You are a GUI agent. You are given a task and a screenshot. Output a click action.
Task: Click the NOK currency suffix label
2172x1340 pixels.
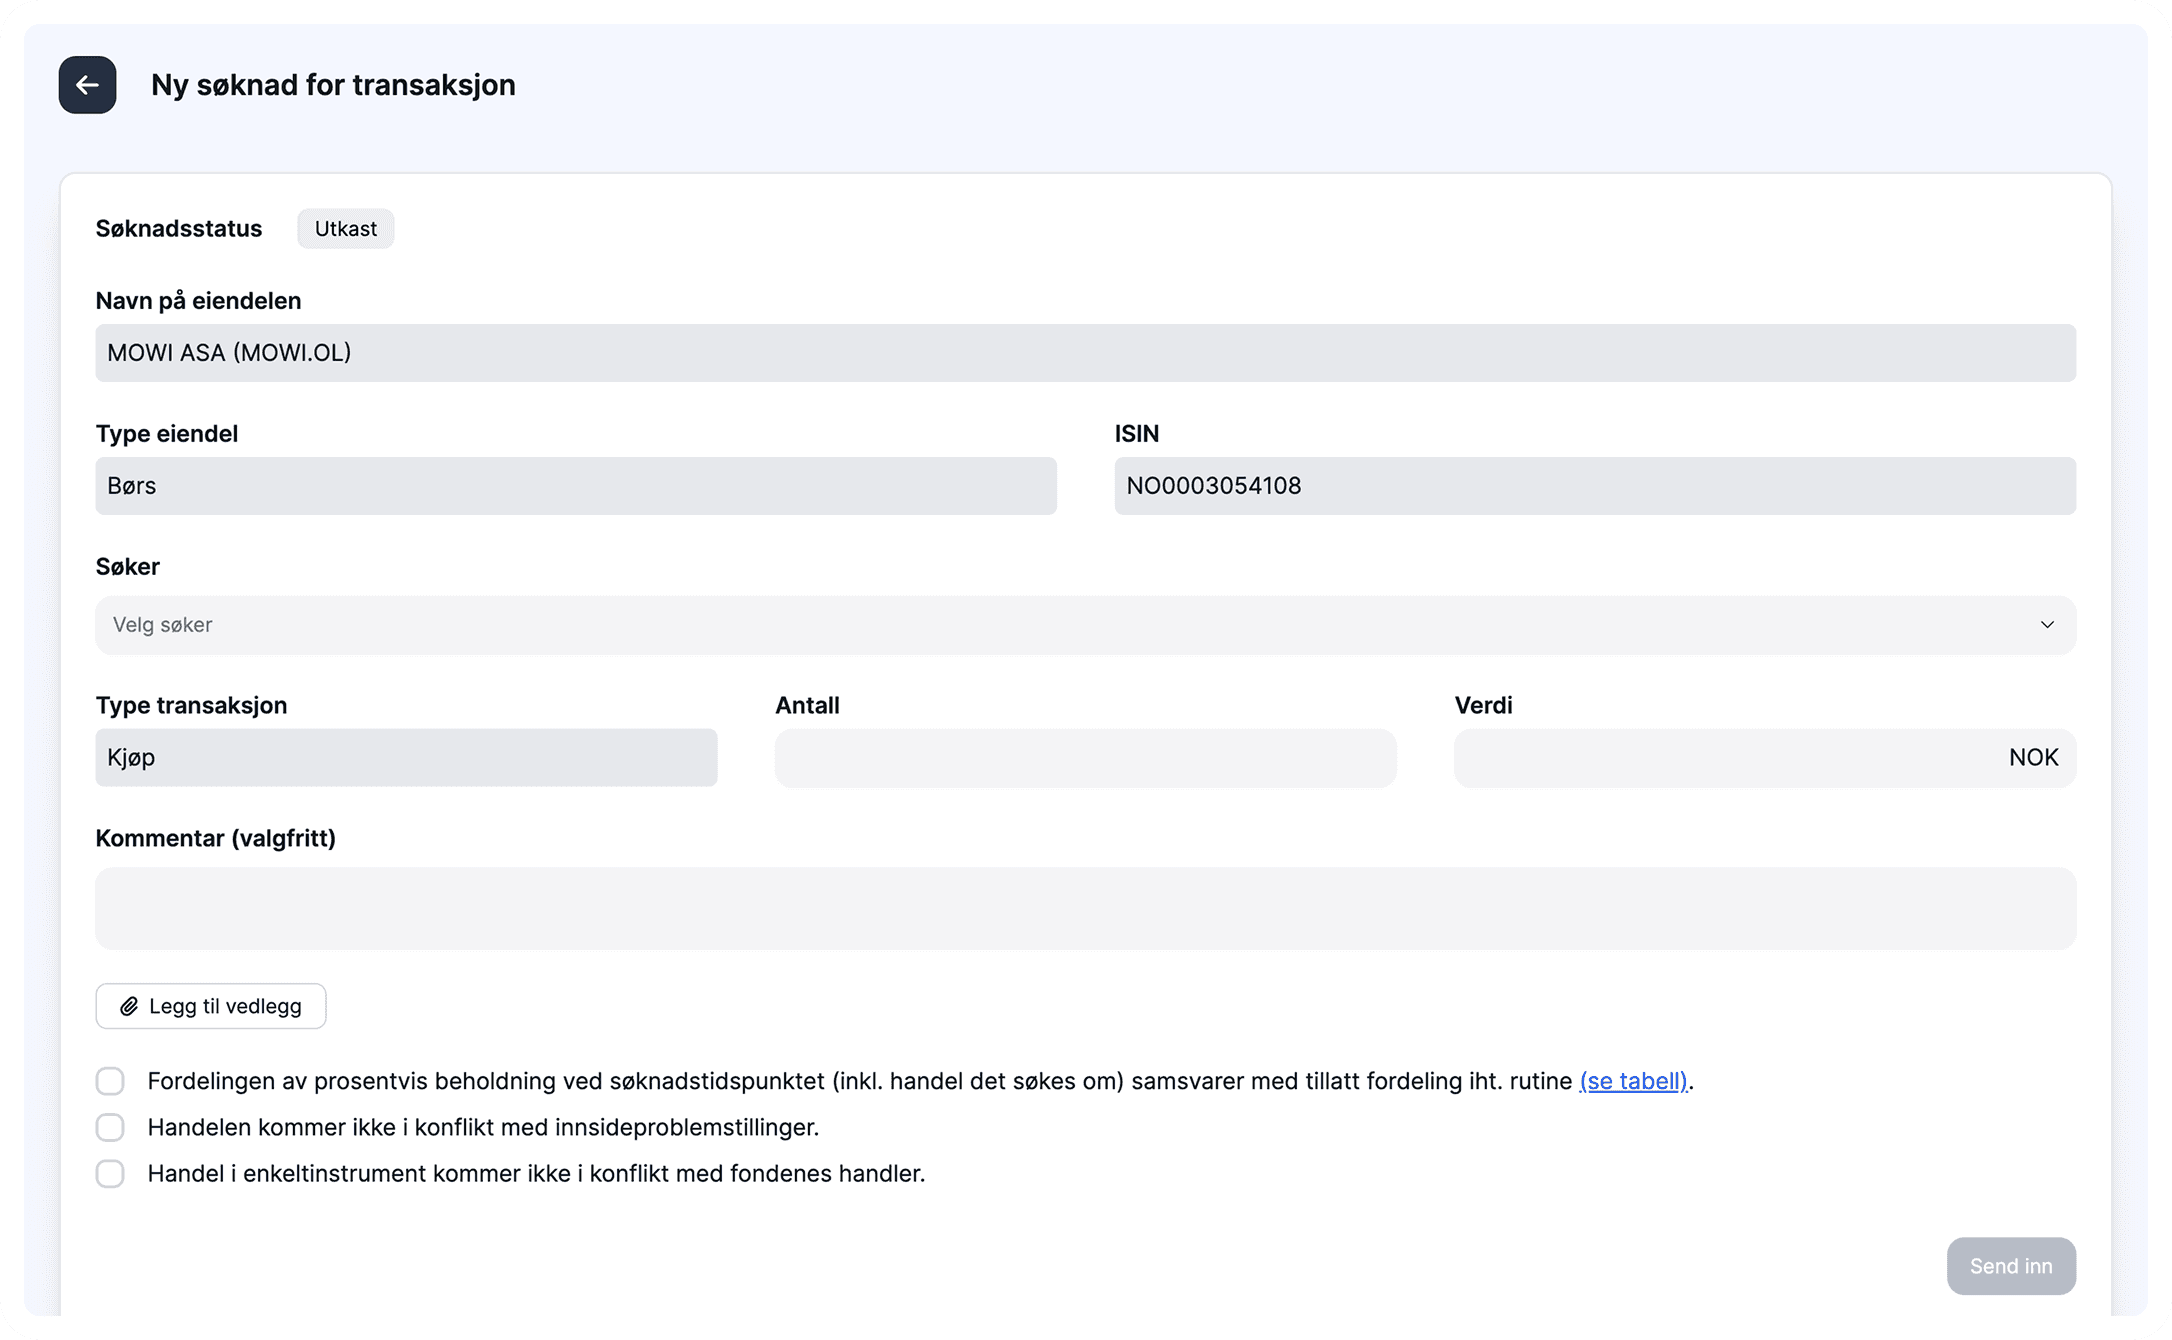click(x=2033, y=757)
